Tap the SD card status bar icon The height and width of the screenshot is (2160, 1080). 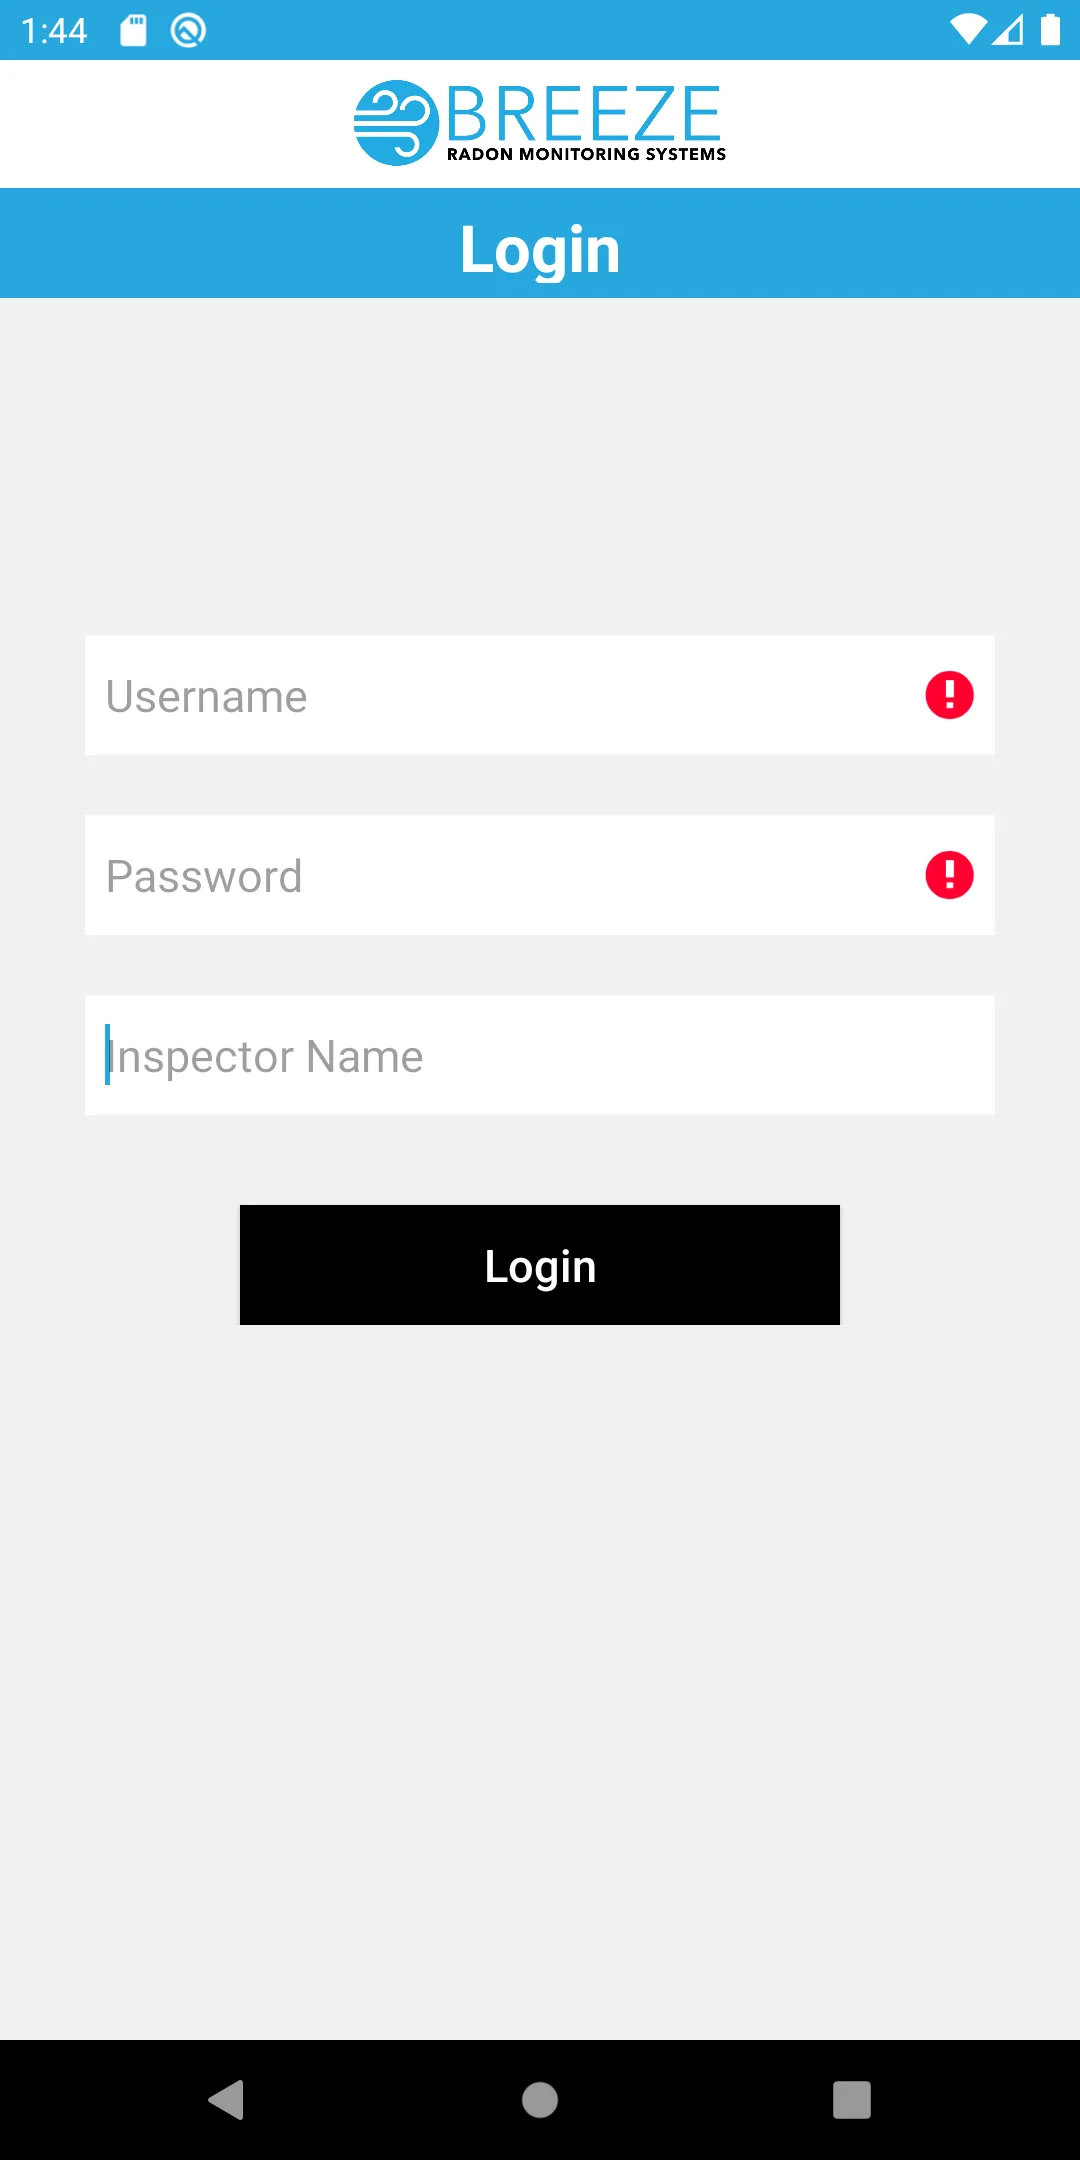[133, 30]
